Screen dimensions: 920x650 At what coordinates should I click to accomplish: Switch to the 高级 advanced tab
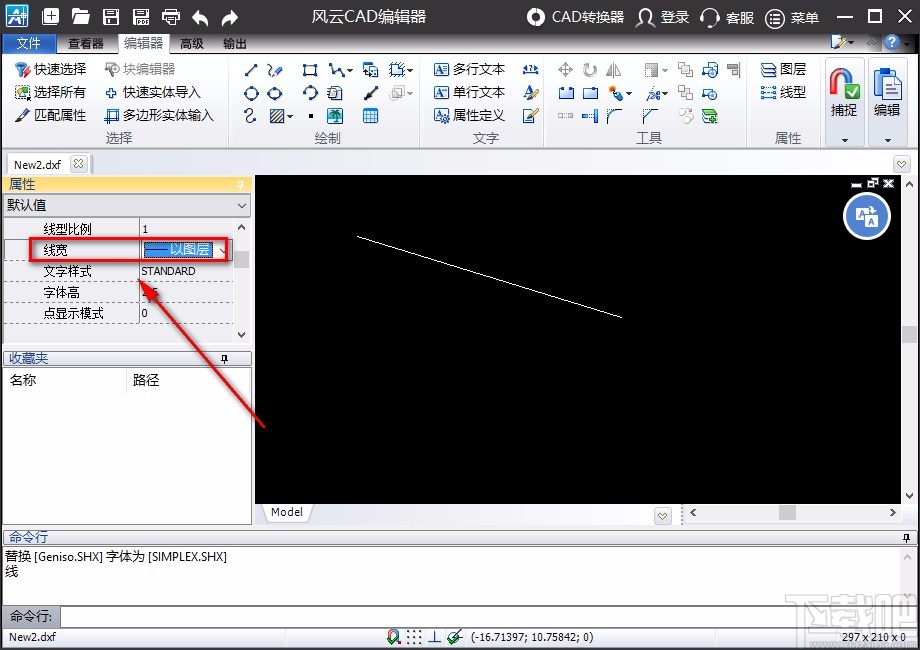(x=192, y=43)
